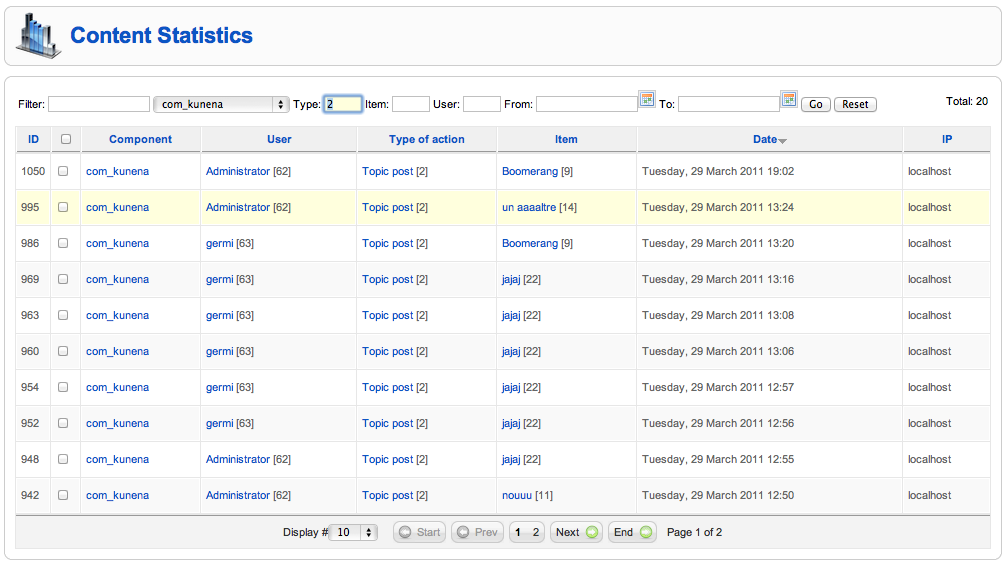Open the To date calendar picker
This screenshot has width=1008, height=564.
[789, 99]
